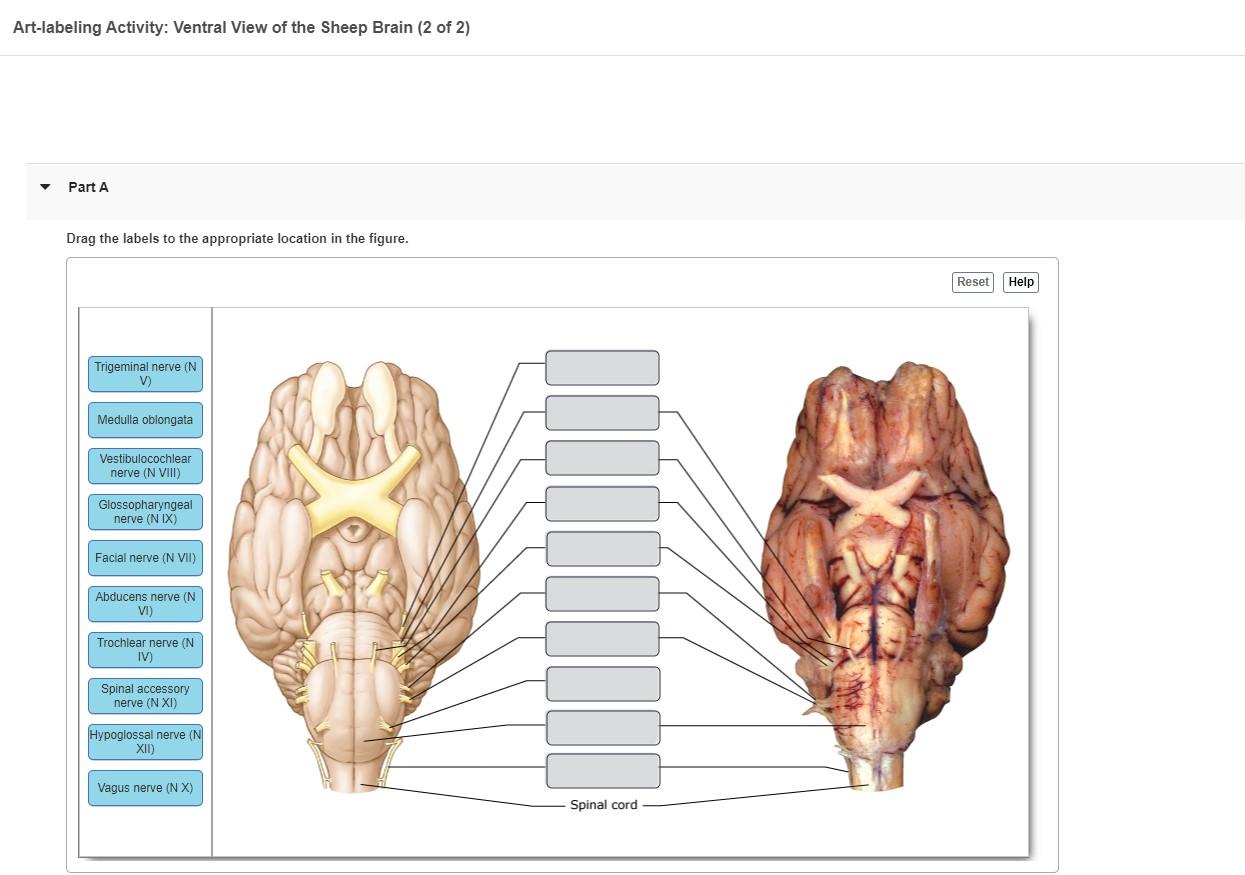
Task: Select the Spinal accessory nerve (N XI) label
Action: [145, 695]
